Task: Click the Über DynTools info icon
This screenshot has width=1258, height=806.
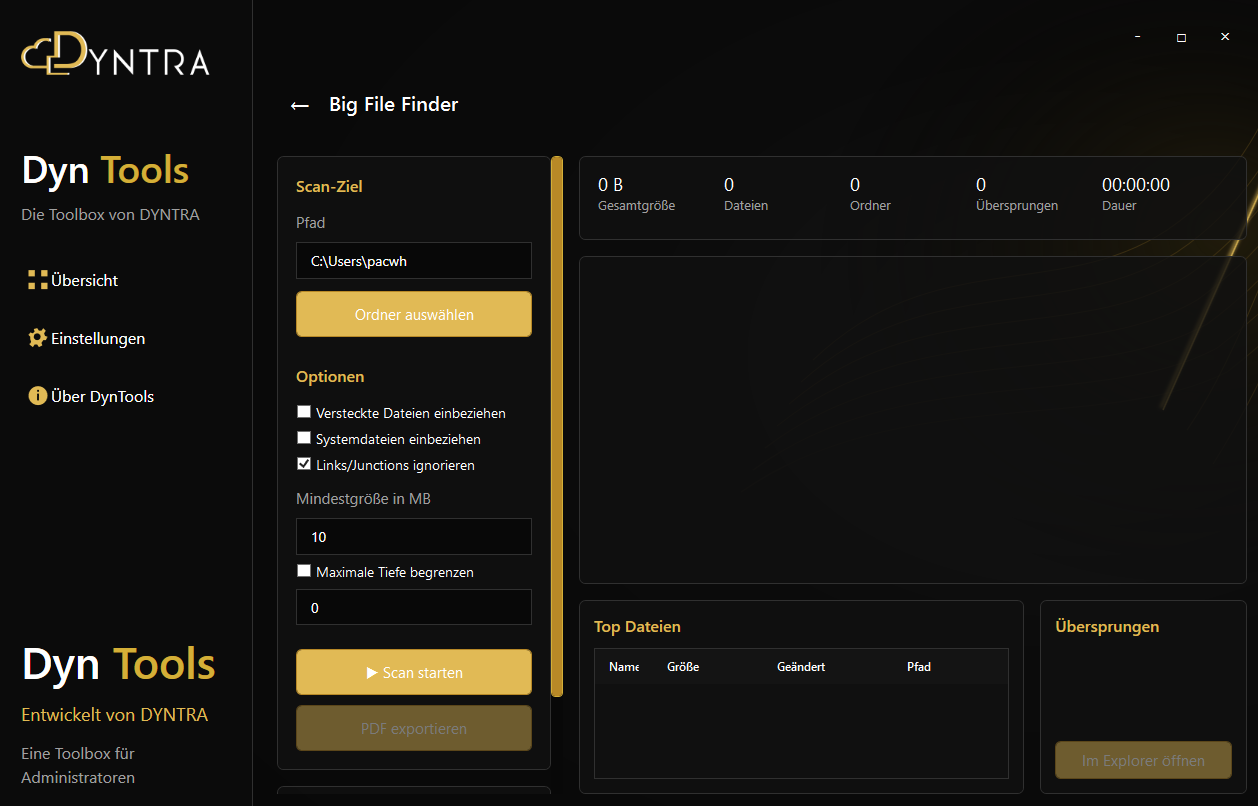Action: [38, 396]
